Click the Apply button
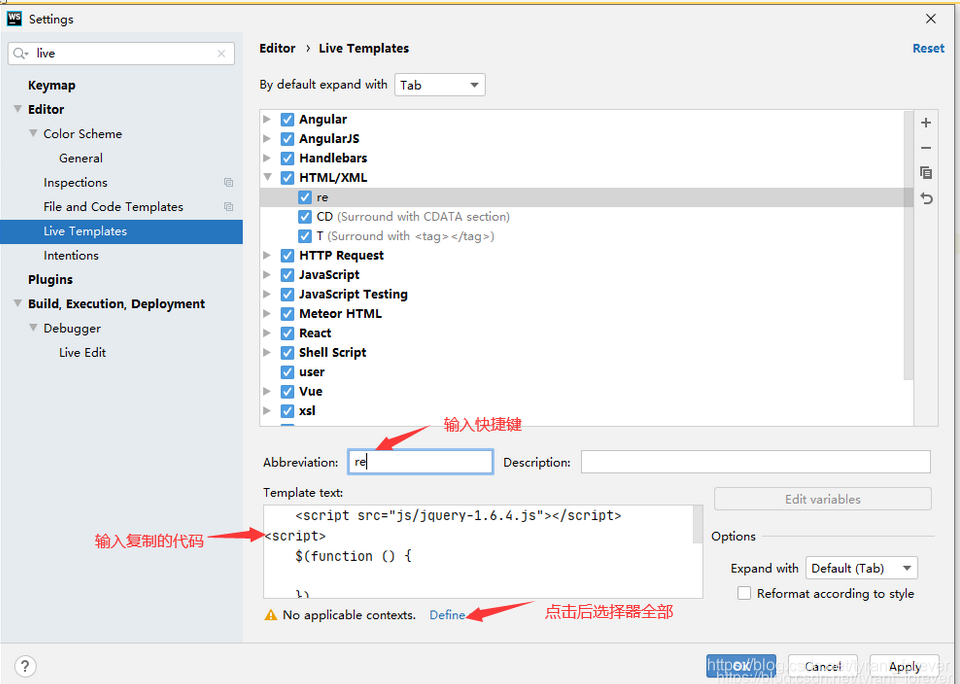 point(904,666)
